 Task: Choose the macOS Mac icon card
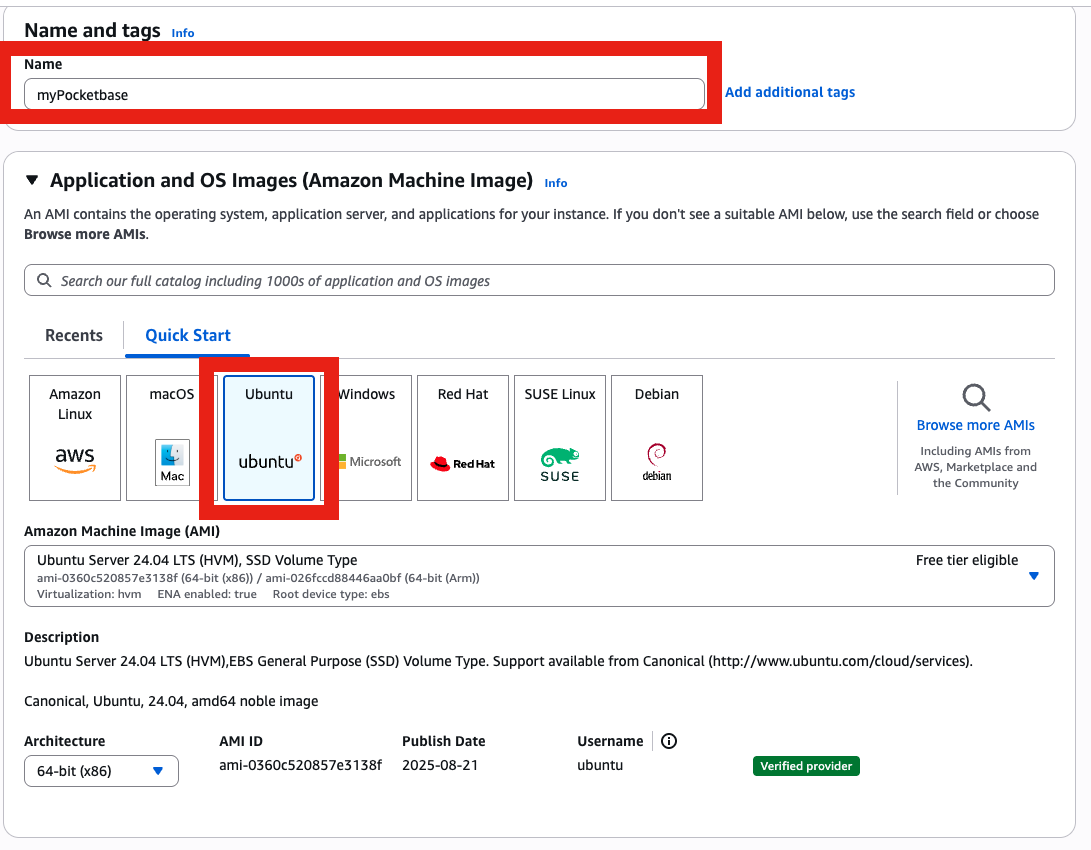[171, 462]
